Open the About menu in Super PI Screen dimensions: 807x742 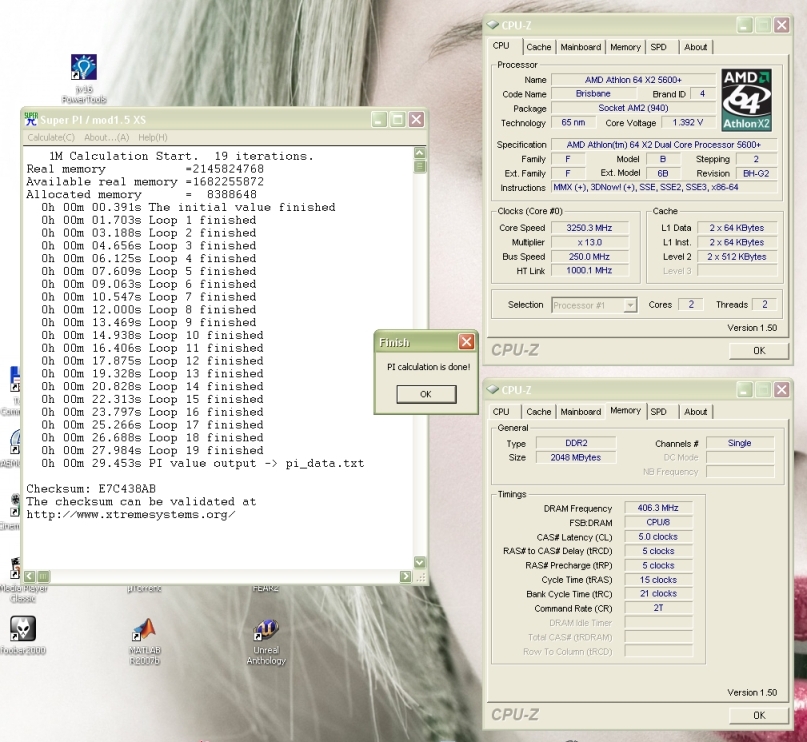[x=106, y=137]
